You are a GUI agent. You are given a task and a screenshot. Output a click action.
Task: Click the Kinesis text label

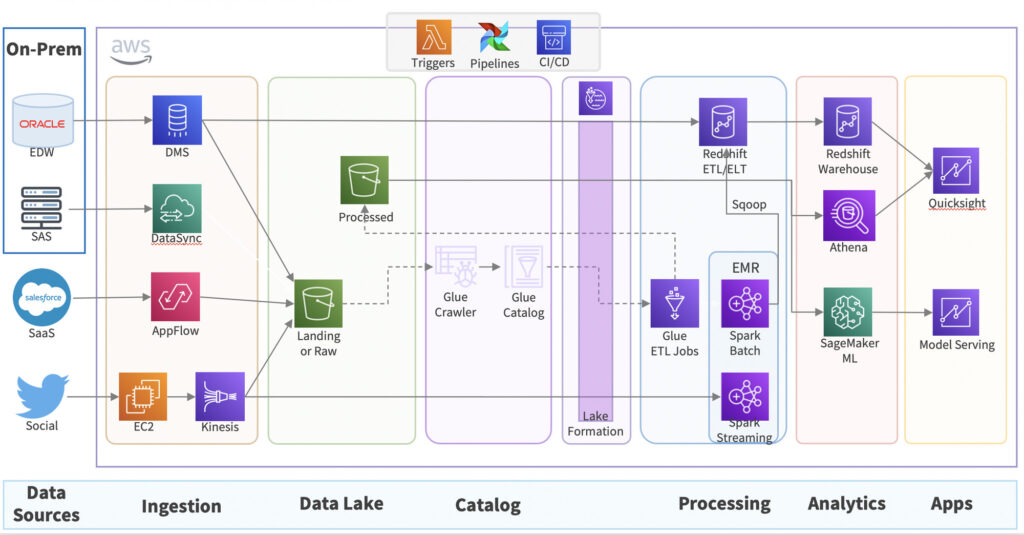pos(219,427)
